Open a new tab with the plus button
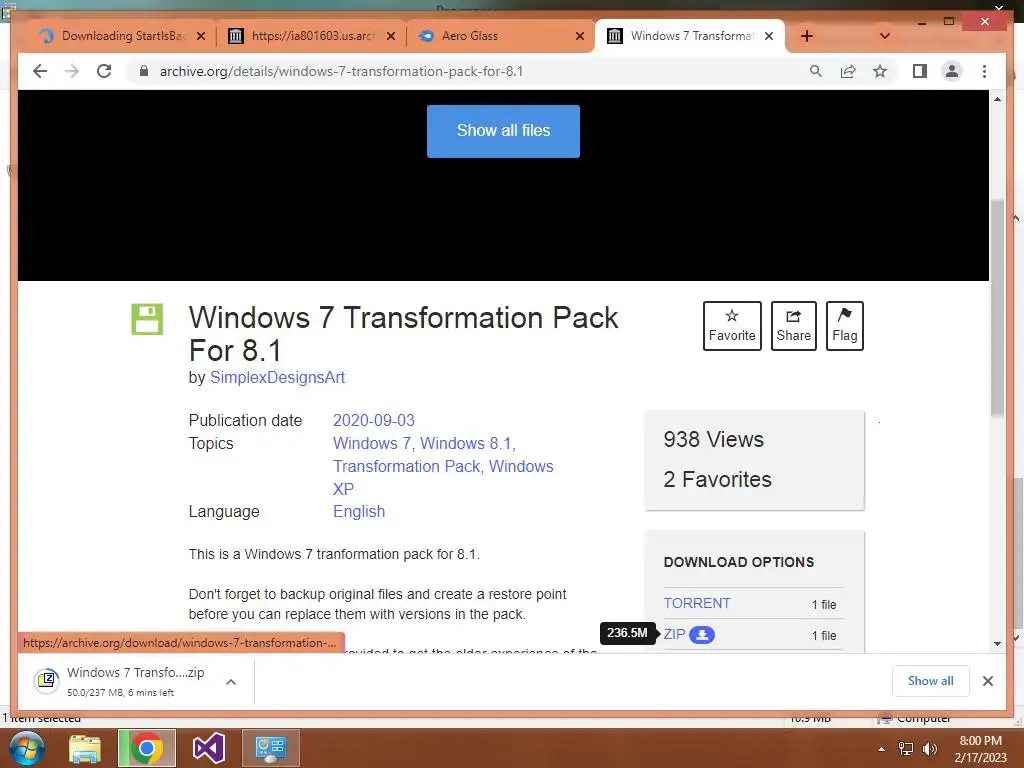The width and height of the screenshot is (1024, 768). point(807,36)
